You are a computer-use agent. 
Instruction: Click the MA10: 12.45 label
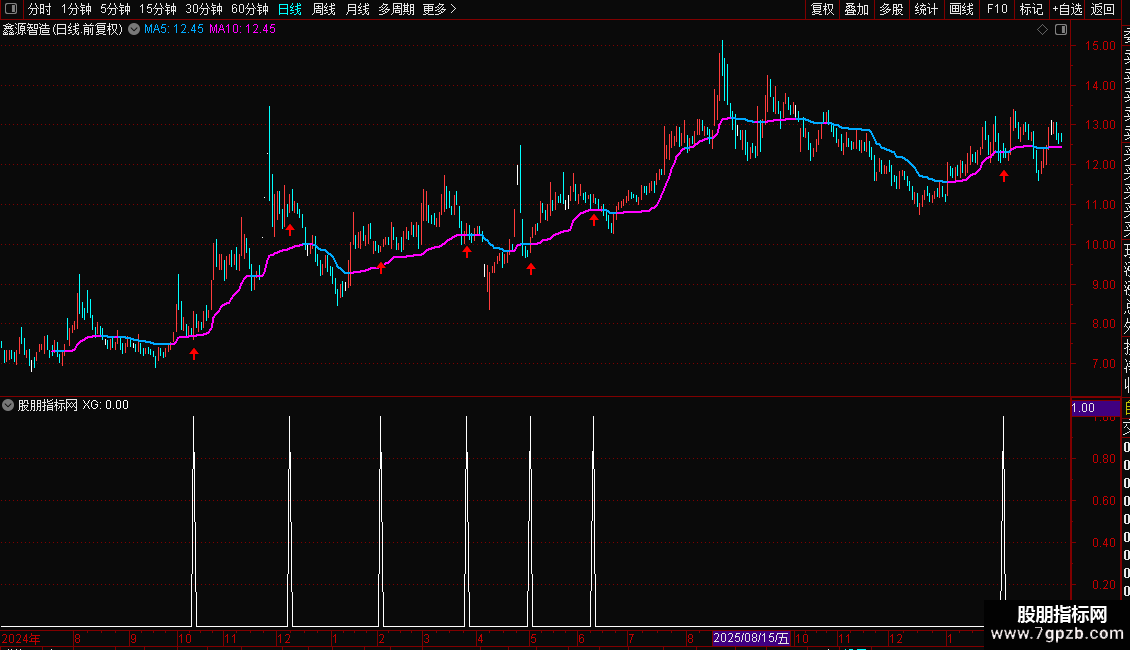242,30
